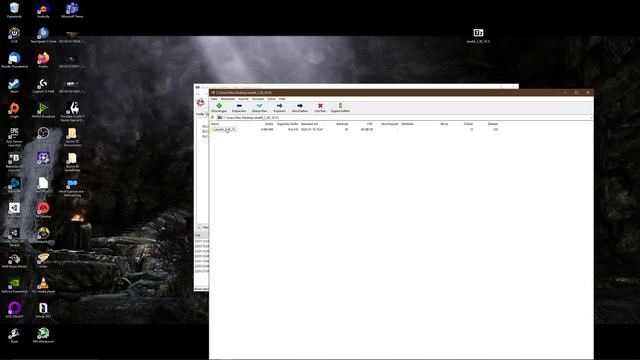Click the Kopieren (Copy) arrow icon
This screenshot has height=360, width=640.
click(280, 106)
